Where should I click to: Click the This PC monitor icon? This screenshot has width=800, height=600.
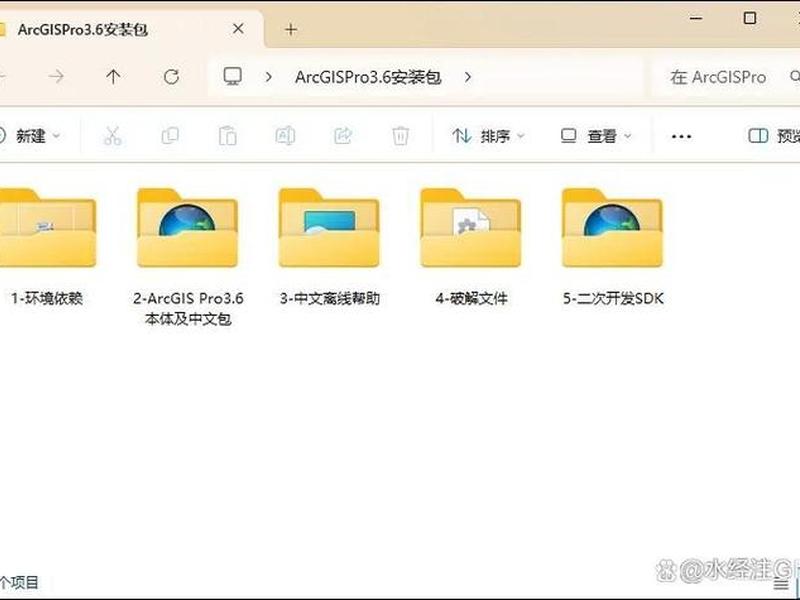[x=233, y=77]
